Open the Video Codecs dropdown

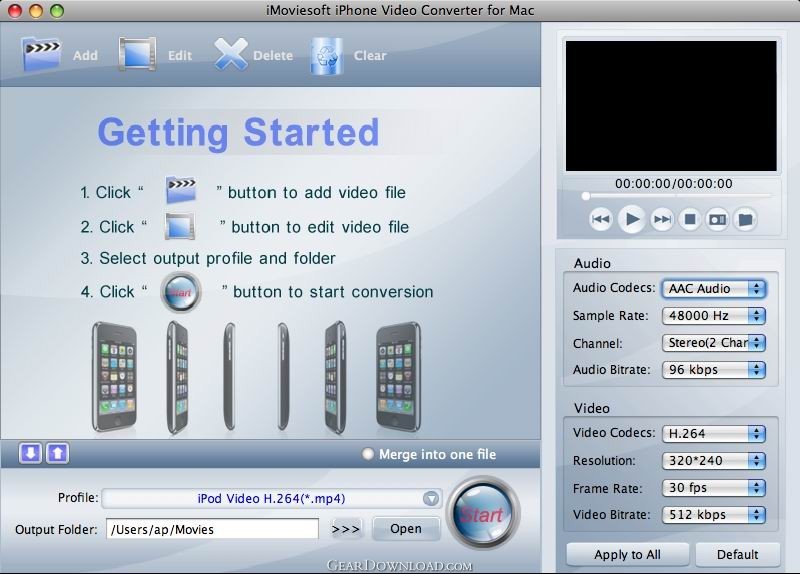(x=714, y=433)
